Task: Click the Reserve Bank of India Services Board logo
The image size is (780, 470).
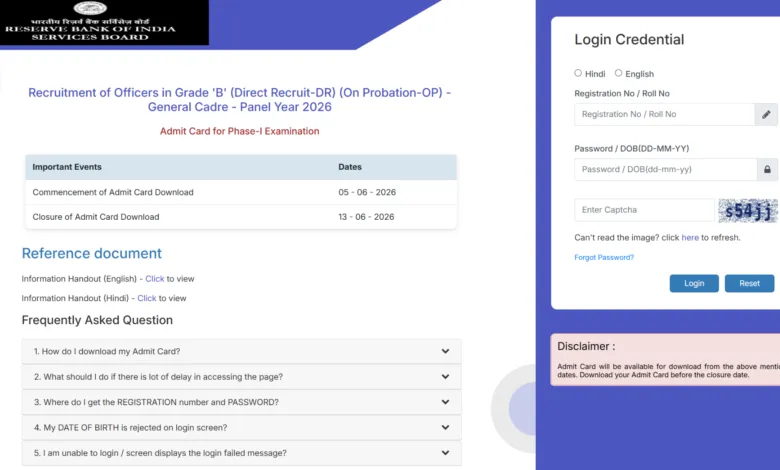Action: coord(104,22)
